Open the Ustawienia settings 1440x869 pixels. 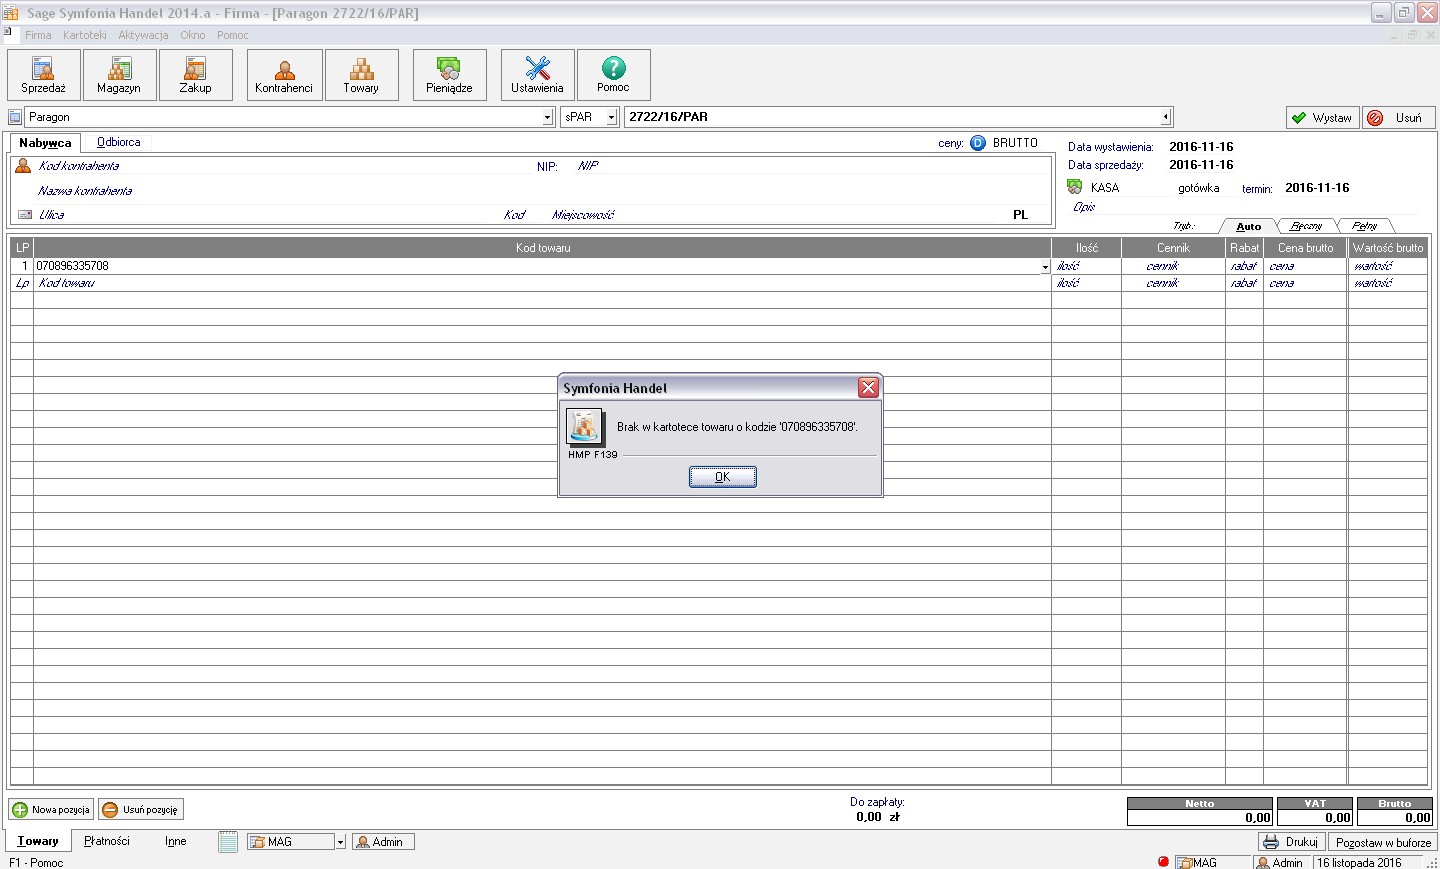pos(538,75)
